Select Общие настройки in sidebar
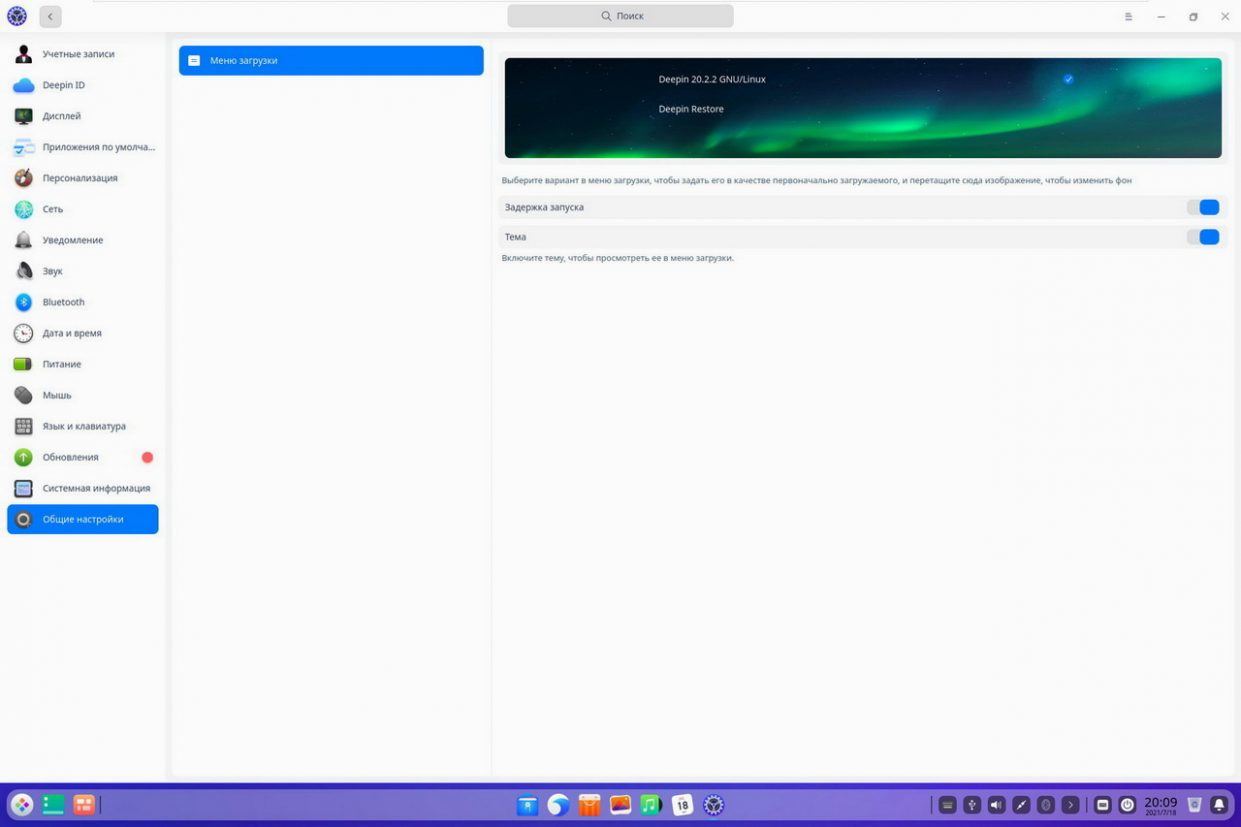 click(83, 519)
